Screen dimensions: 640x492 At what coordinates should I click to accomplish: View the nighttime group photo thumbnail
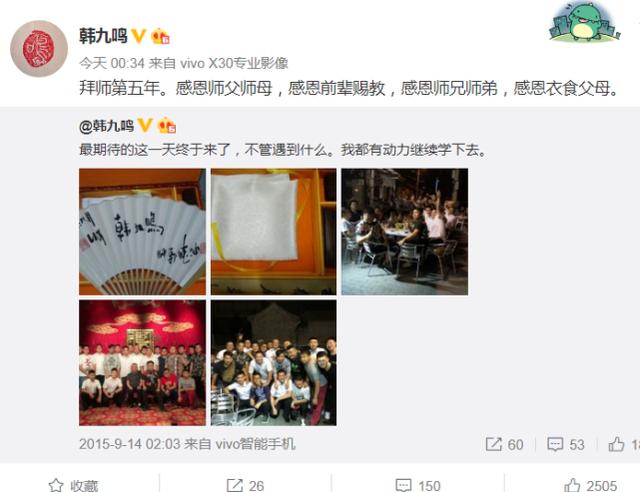(x=273, y=363)
